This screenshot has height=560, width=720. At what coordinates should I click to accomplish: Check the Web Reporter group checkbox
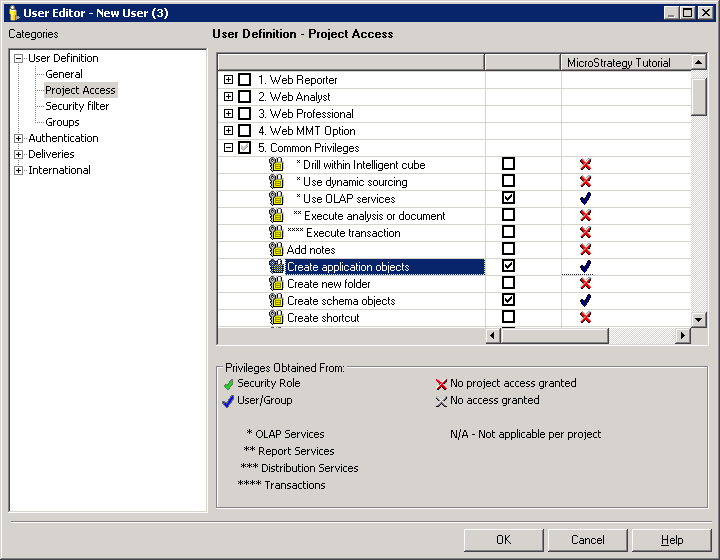pos(245,80)
